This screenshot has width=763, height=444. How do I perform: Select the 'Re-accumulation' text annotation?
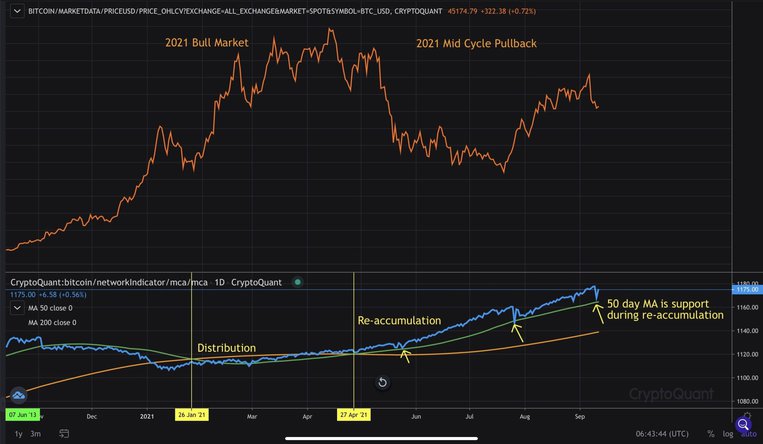(x=400, y=321)
